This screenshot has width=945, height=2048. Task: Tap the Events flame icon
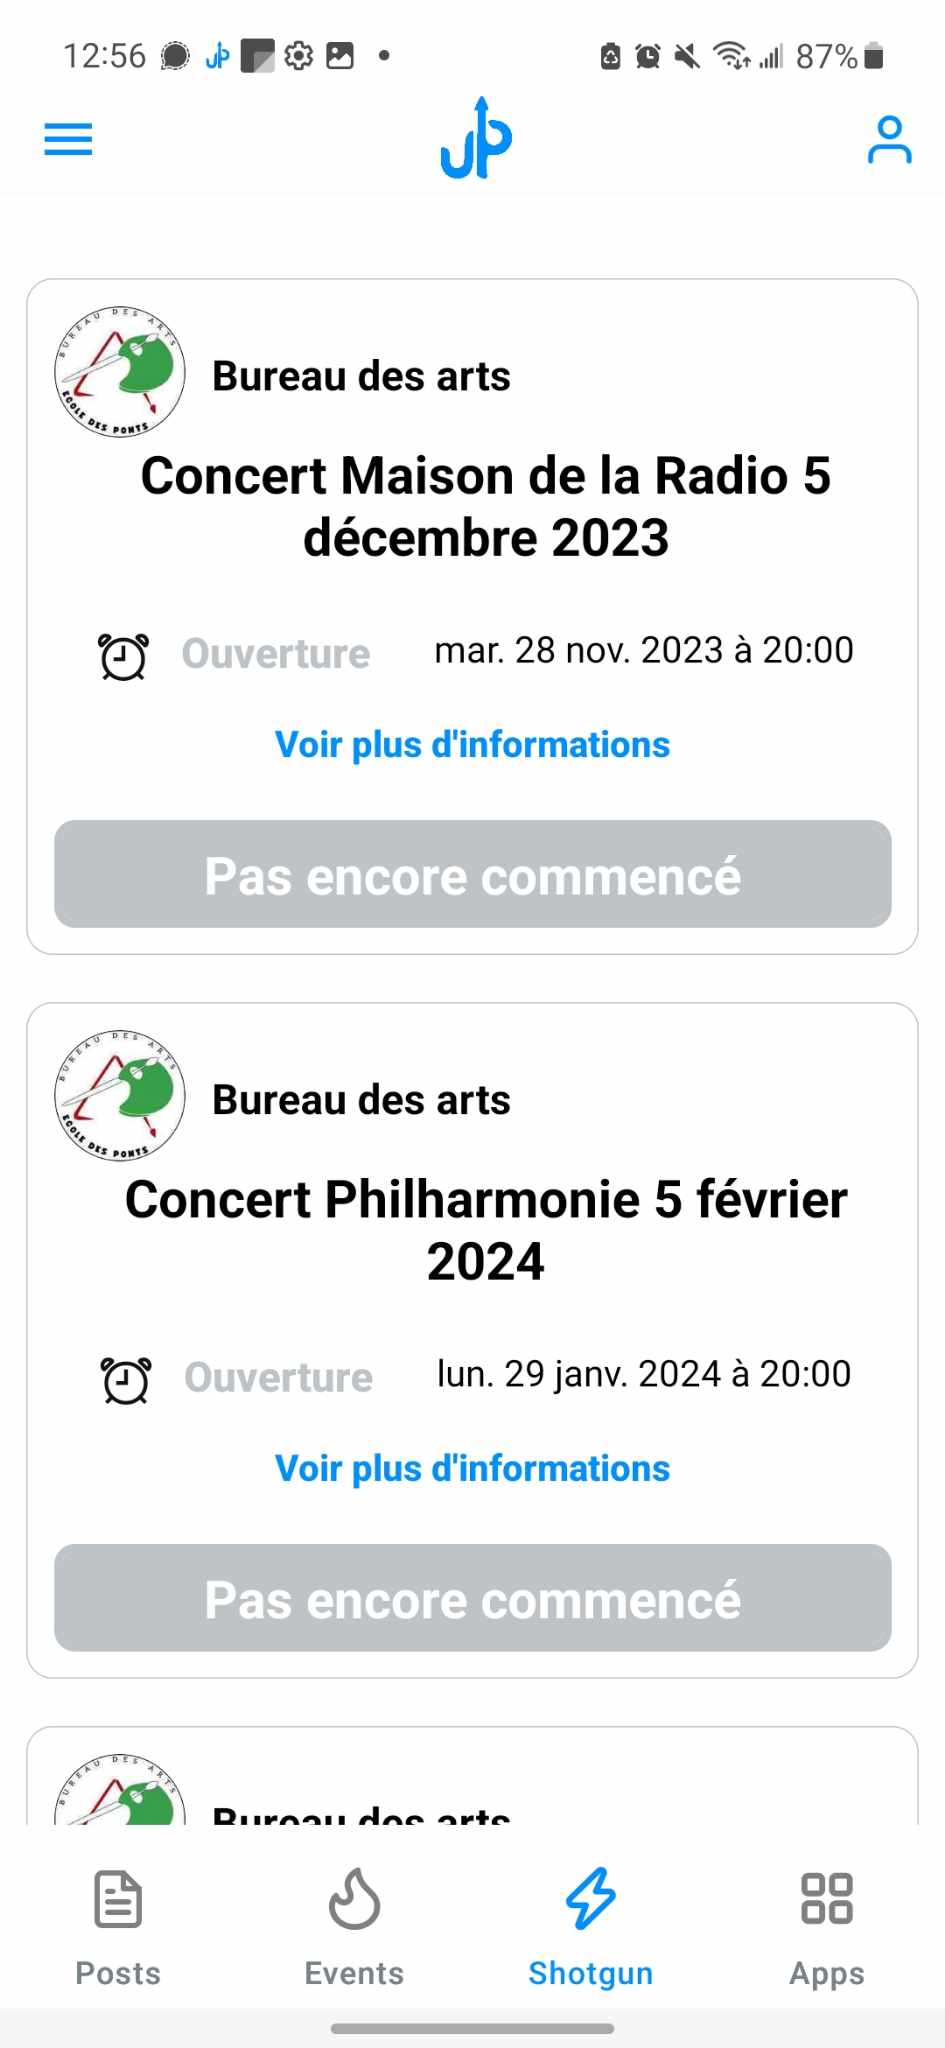pos(354,1898)
